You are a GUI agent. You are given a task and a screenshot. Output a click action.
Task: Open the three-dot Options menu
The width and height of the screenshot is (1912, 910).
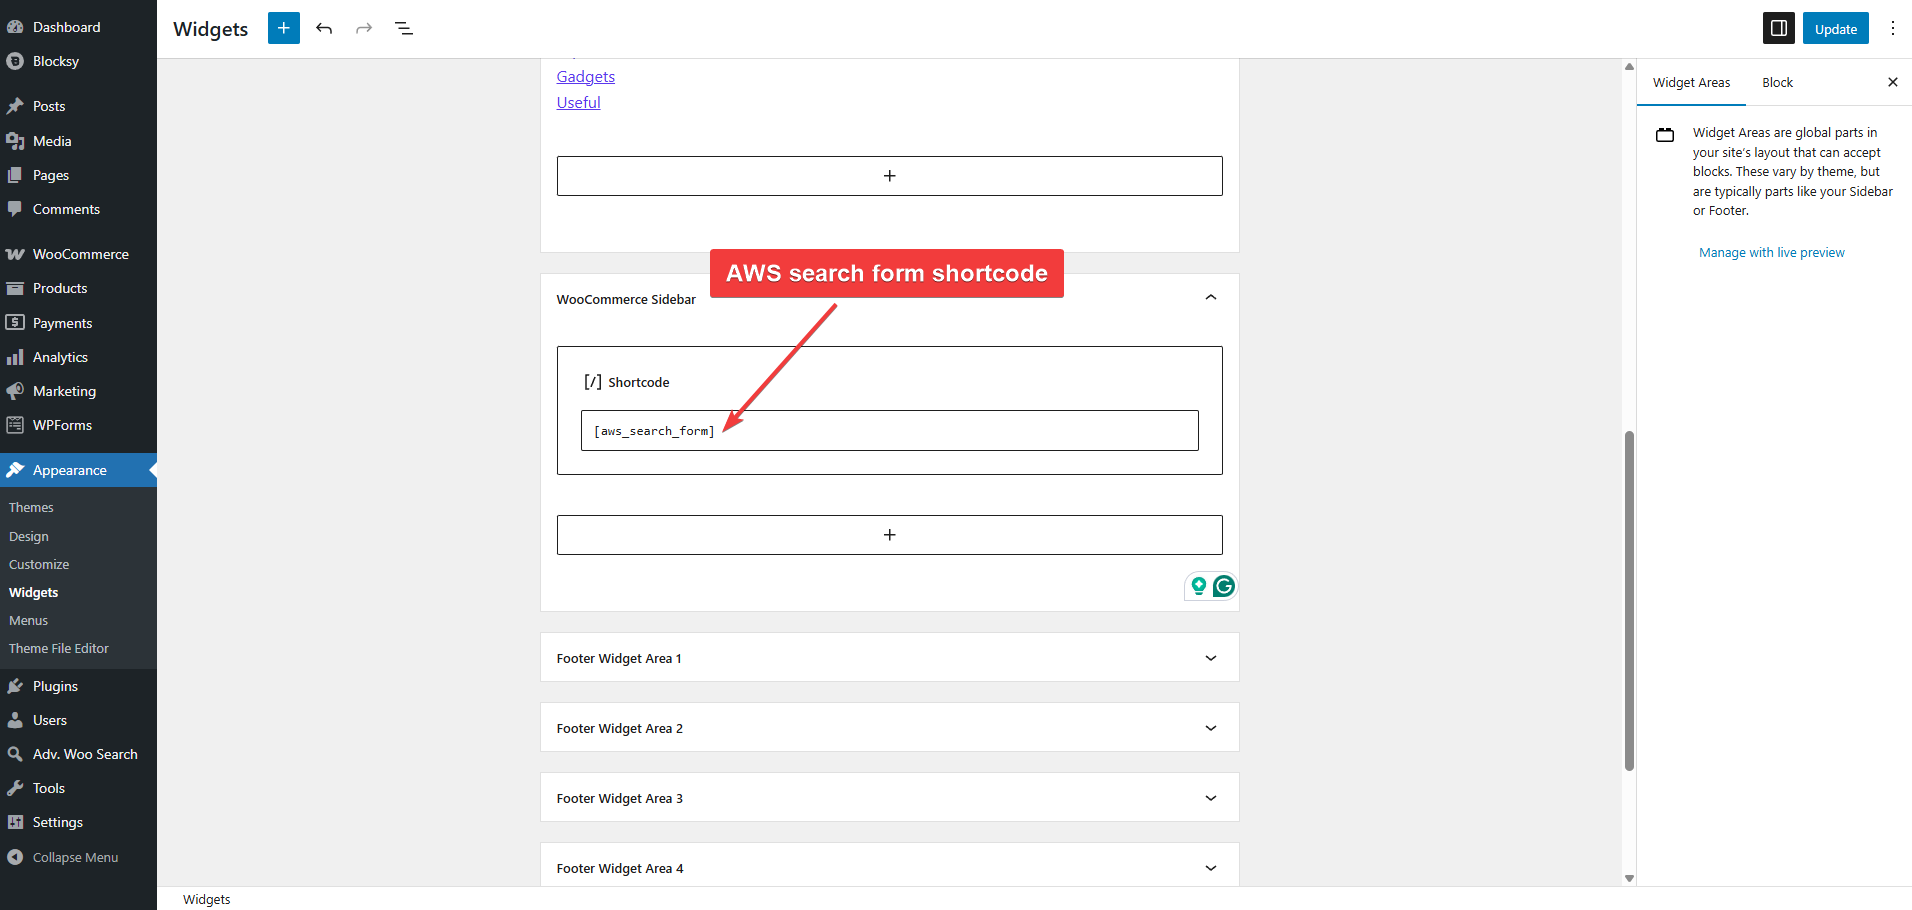[x=1892, y=28]
